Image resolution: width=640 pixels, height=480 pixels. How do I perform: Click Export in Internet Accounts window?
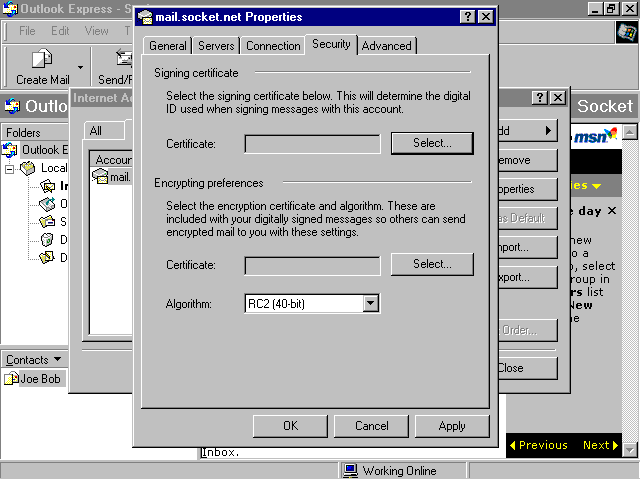click(527, 278)
